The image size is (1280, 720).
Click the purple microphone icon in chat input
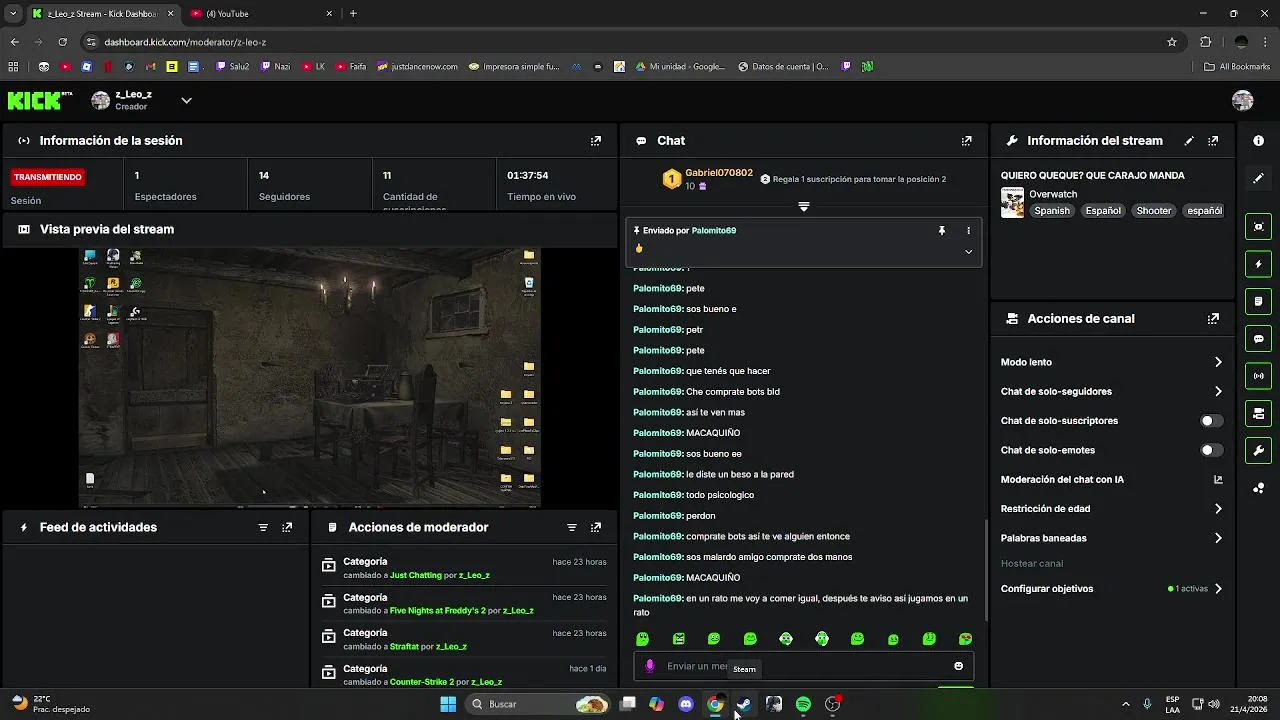(x=650, y=666)
